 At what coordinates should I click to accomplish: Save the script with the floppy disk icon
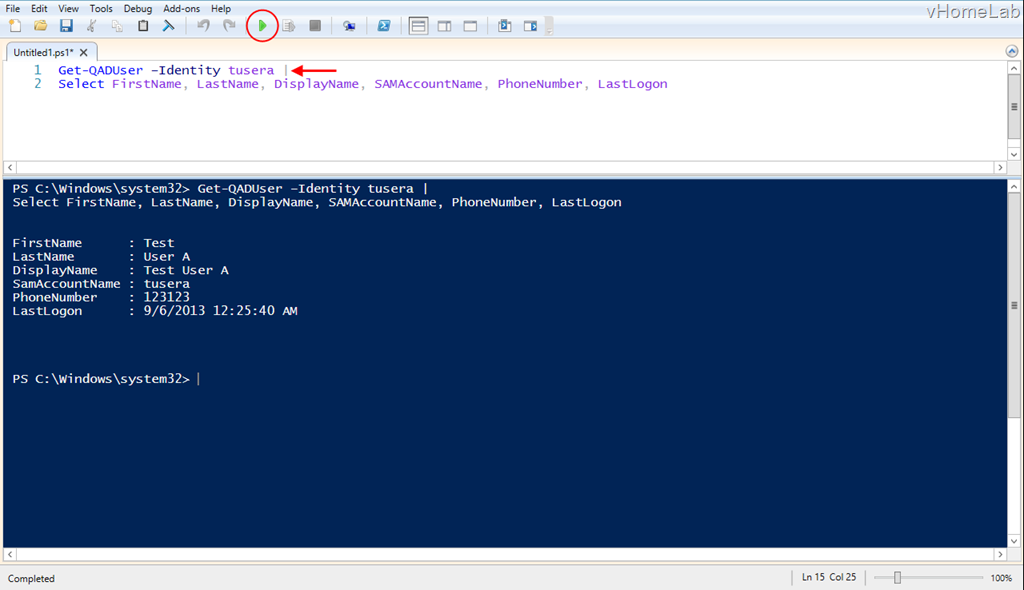tap(66, 26)
